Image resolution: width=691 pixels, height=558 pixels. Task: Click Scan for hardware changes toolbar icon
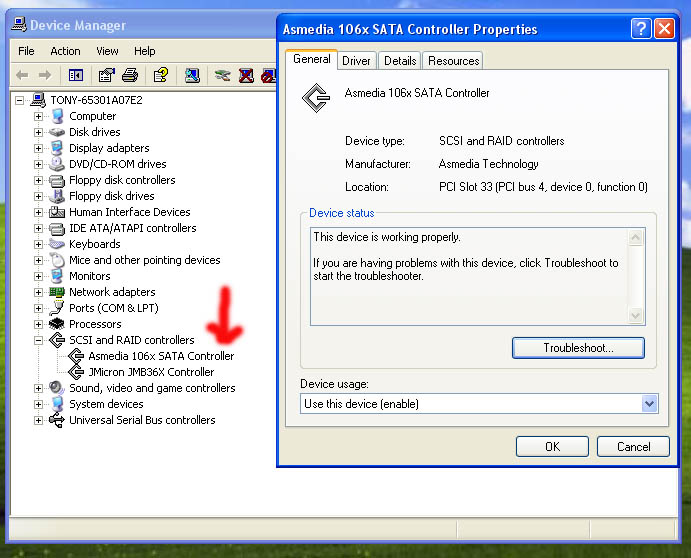(192, 75)
